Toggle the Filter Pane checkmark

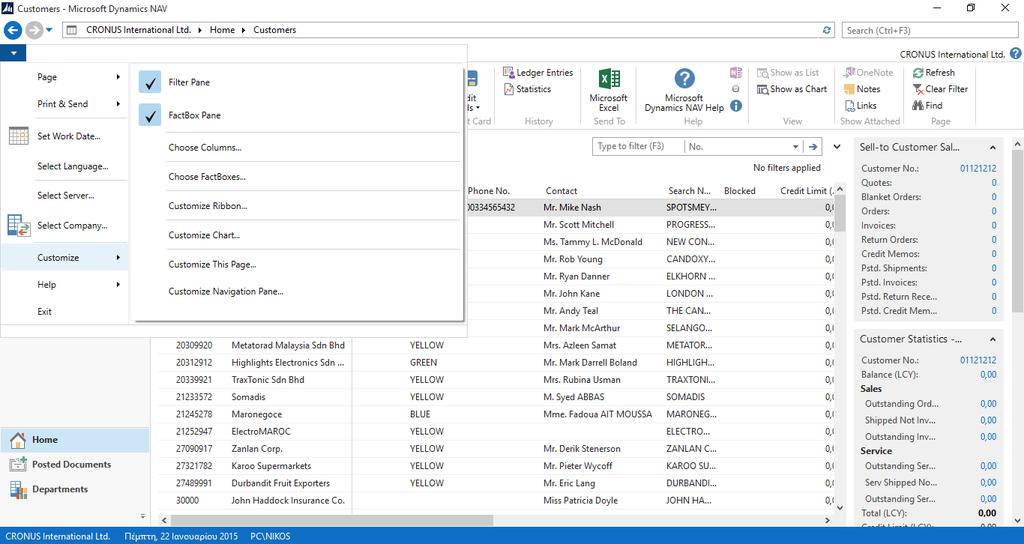click(x=150, y=82)
